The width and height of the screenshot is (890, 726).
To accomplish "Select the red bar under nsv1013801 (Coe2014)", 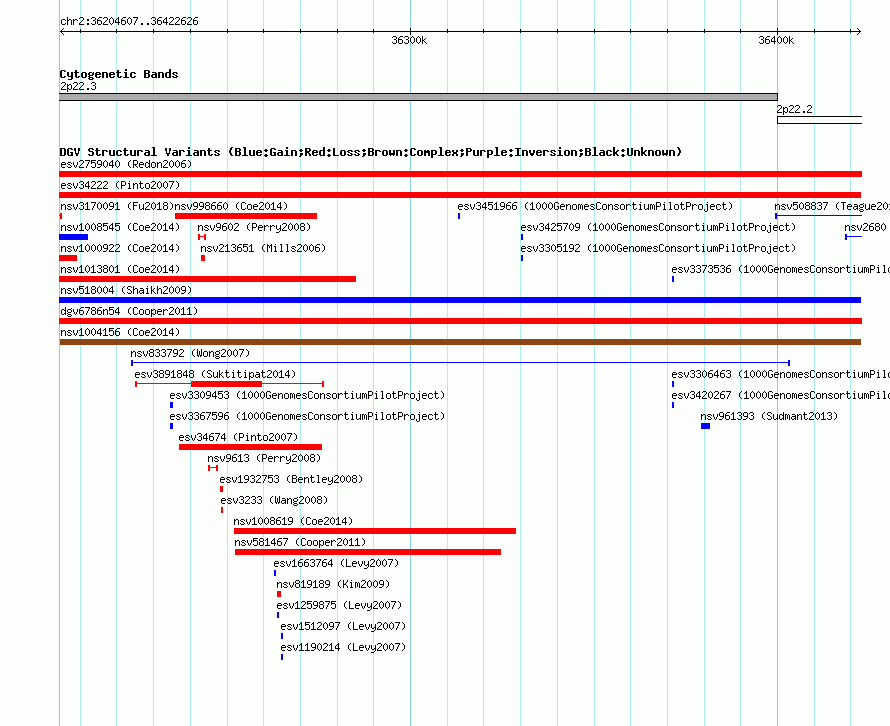I will (208, 279).
